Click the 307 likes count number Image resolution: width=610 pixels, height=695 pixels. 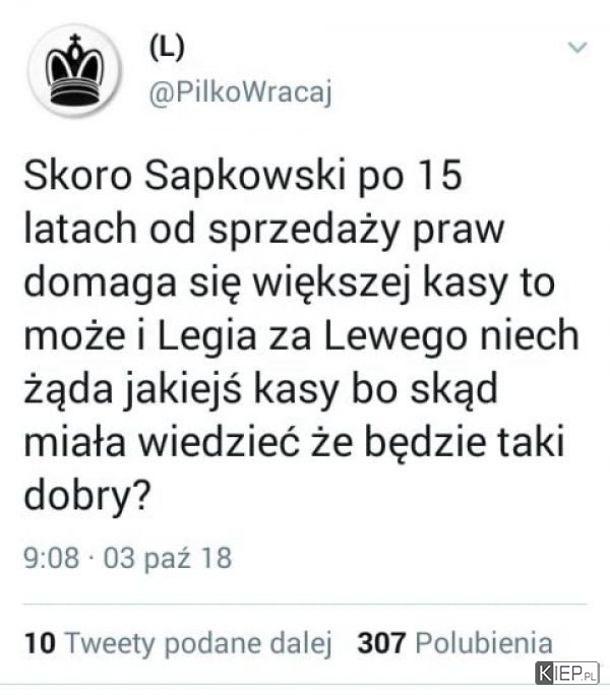[381, 643]
